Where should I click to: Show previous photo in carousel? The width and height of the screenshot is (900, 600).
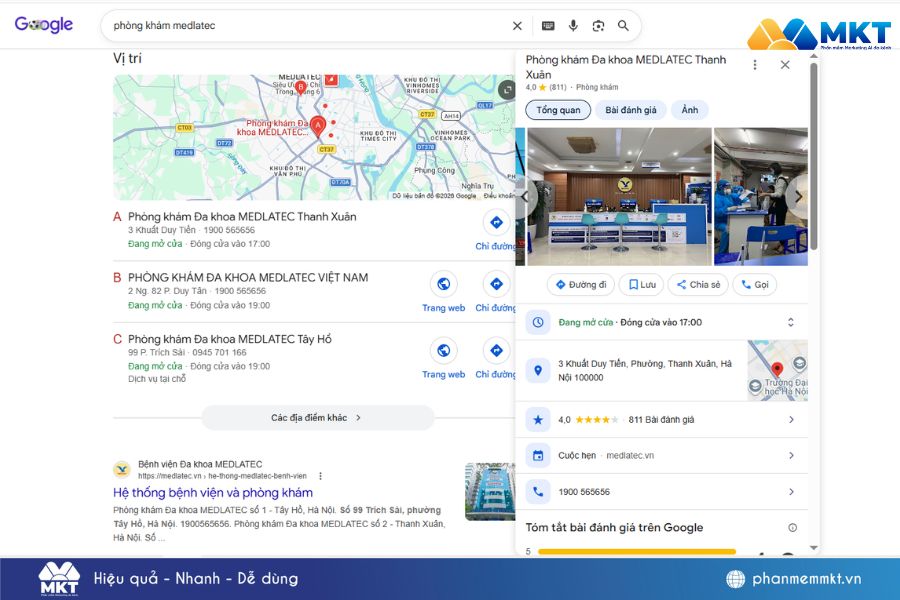click(x=526, y=196)
